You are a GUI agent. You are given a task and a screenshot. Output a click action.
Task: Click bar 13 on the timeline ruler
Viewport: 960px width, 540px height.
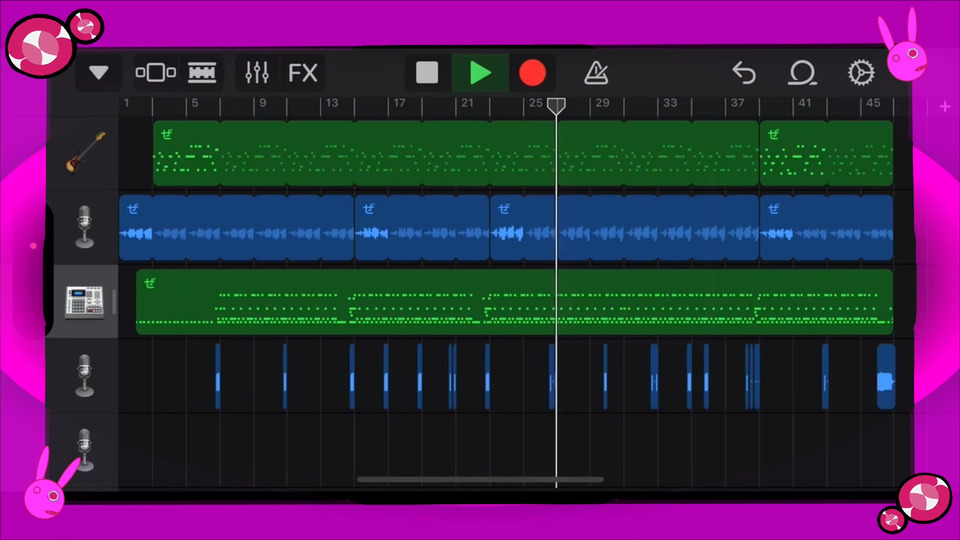pos(332,103)
